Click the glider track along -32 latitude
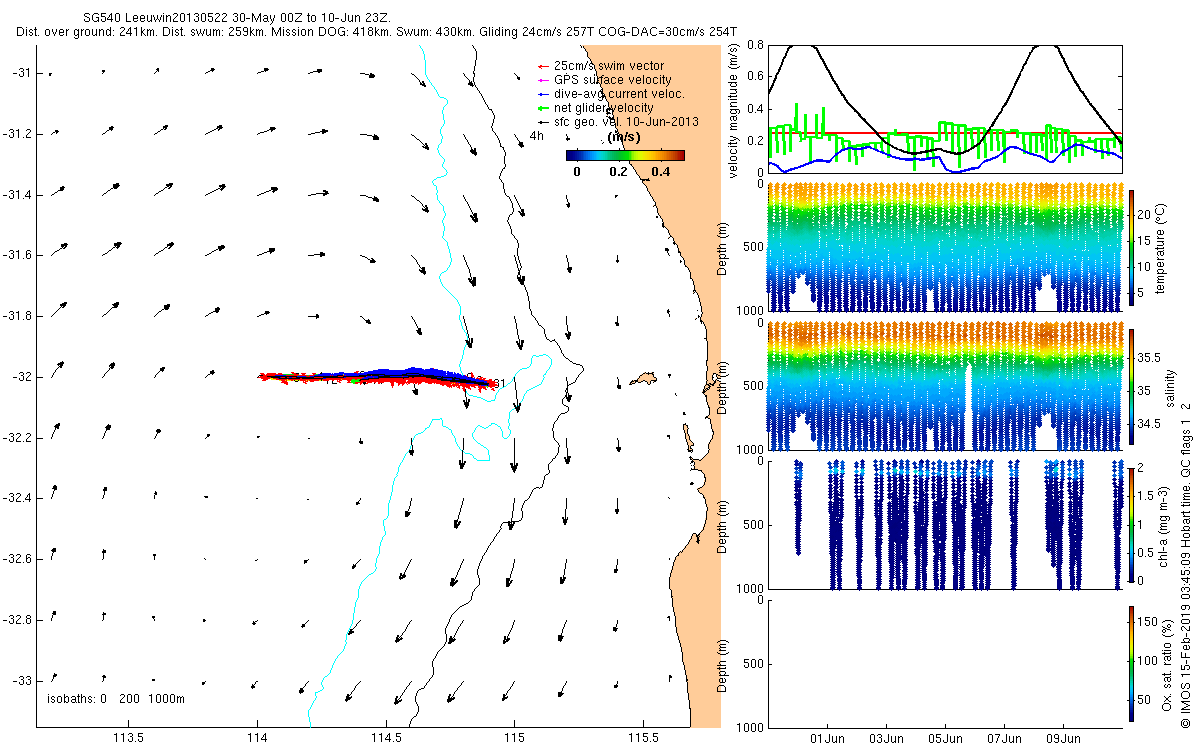 (x=378, y=376)
